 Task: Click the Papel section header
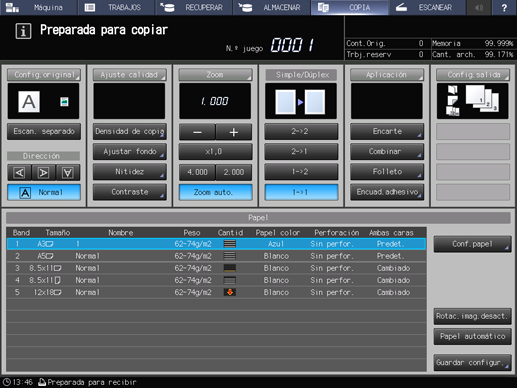click(258, 218)
